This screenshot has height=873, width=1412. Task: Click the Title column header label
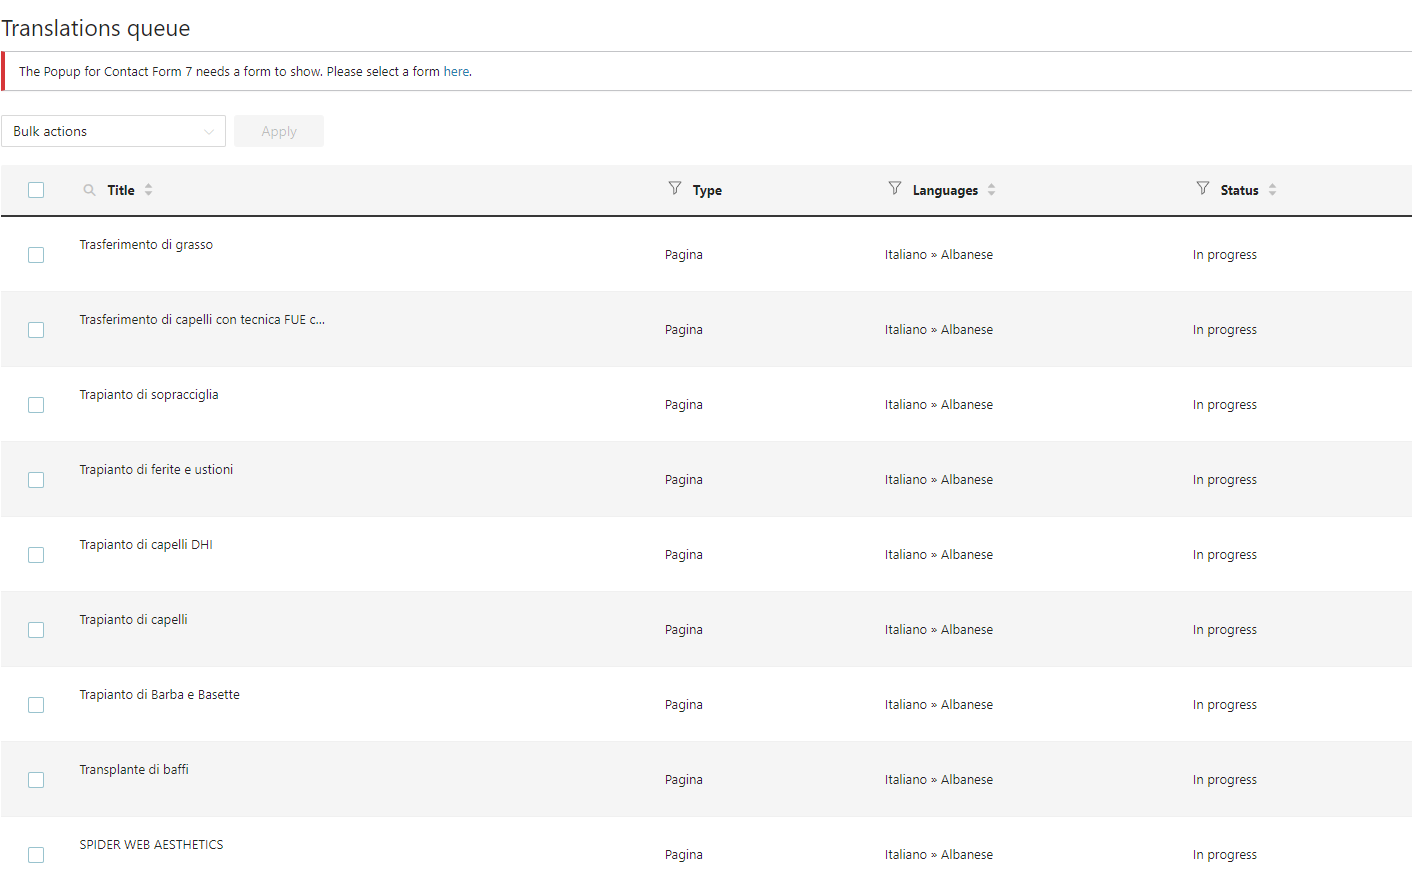click(121, 190)
